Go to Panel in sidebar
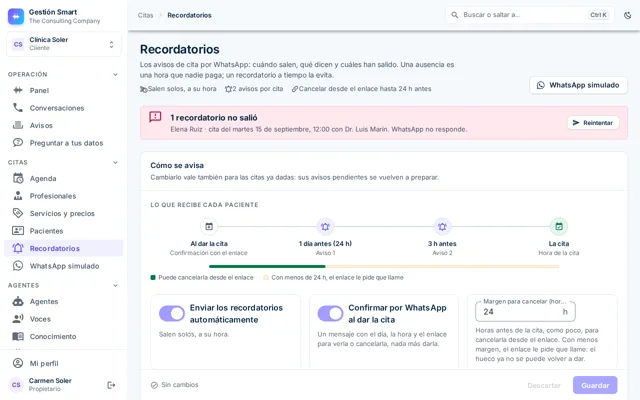The width and height of the screenshot is (640, 400). (63, 90)
